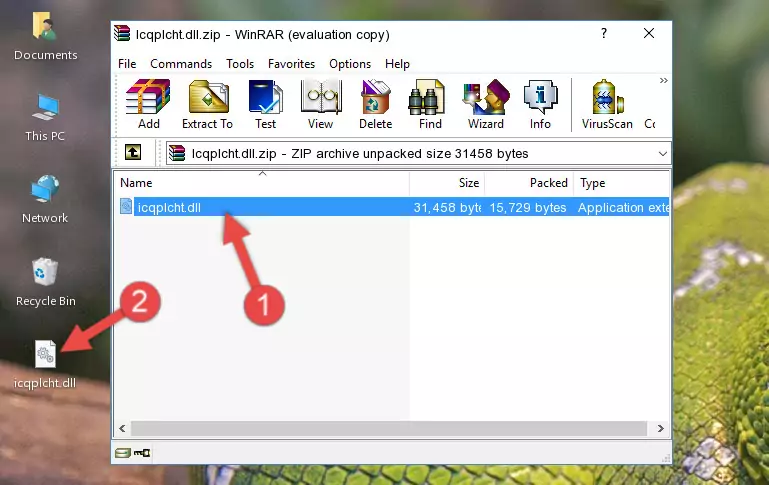This screenshot has height=485, width=769.
Task: Open the File menu
Action: point(127,64)
